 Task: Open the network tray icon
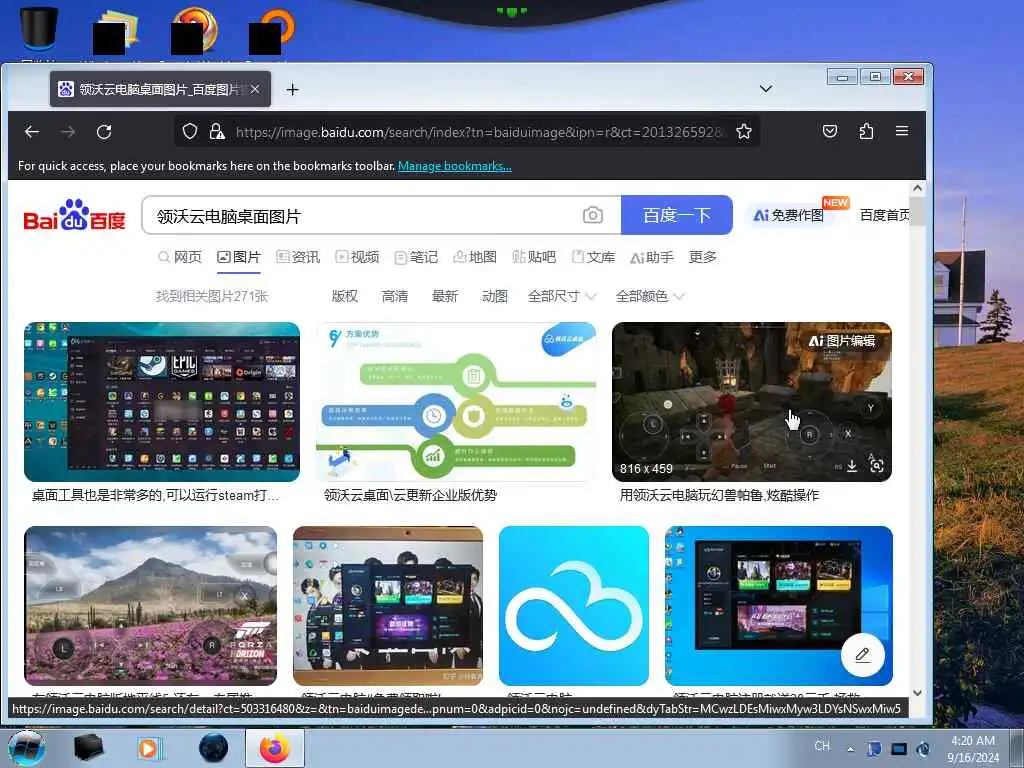899,749
